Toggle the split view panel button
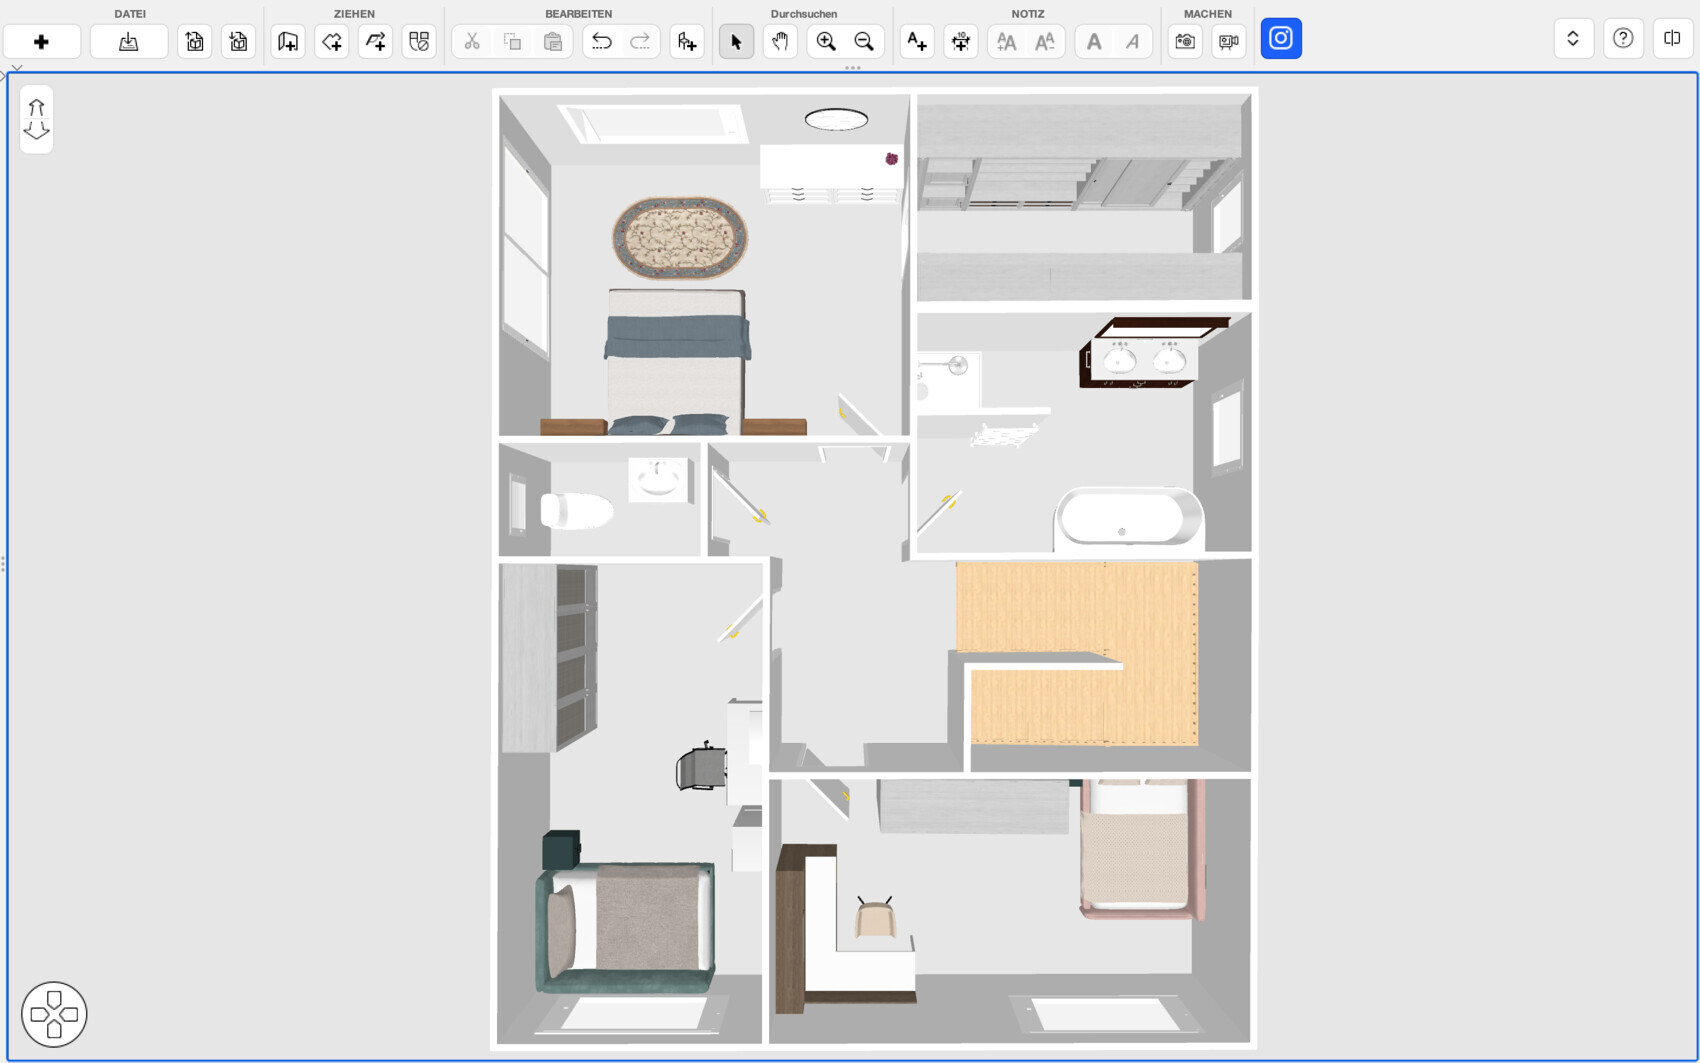 click(1672, 39)
